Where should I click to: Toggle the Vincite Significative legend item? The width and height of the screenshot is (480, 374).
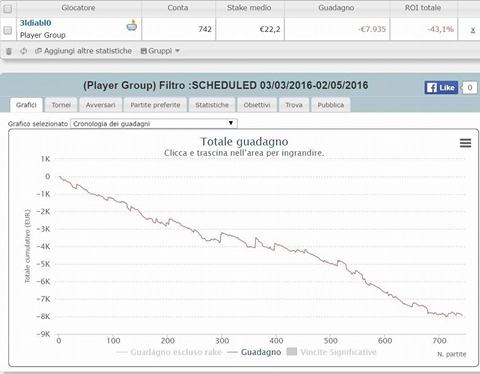[331, 352]
